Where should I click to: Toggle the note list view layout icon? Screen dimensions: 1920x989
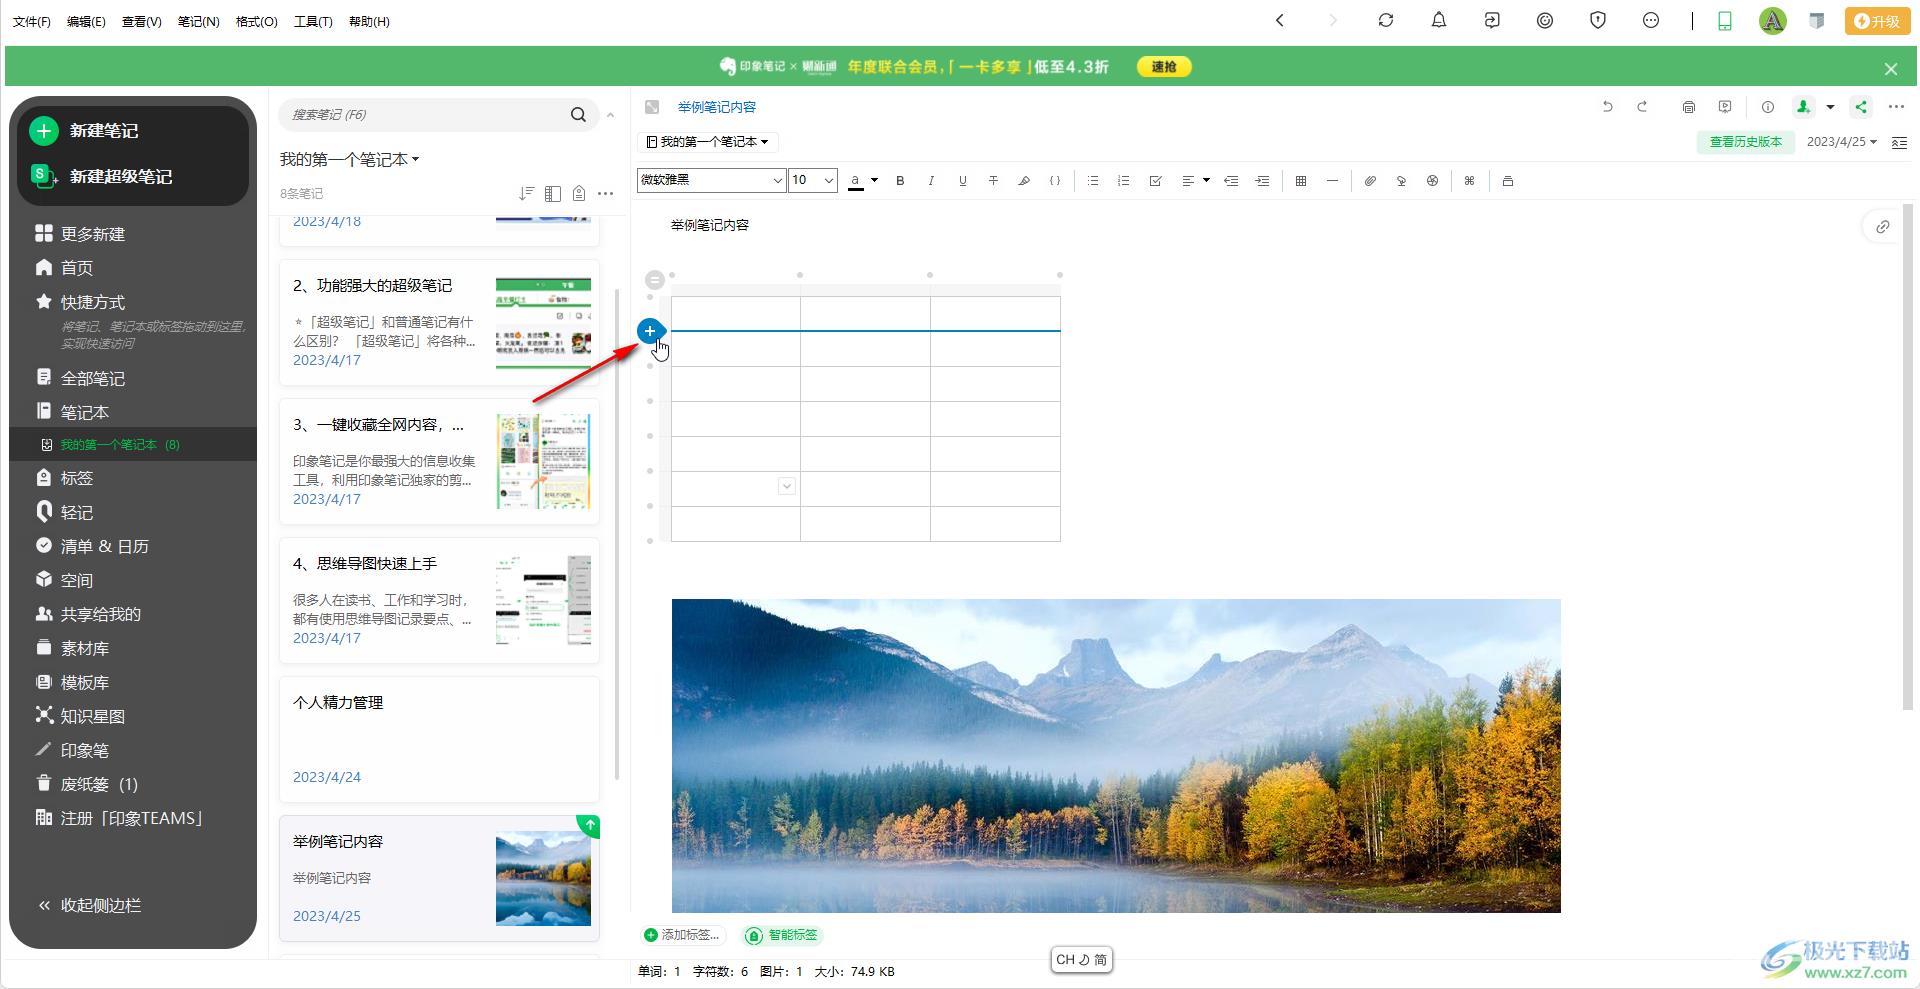coord(552,193)
